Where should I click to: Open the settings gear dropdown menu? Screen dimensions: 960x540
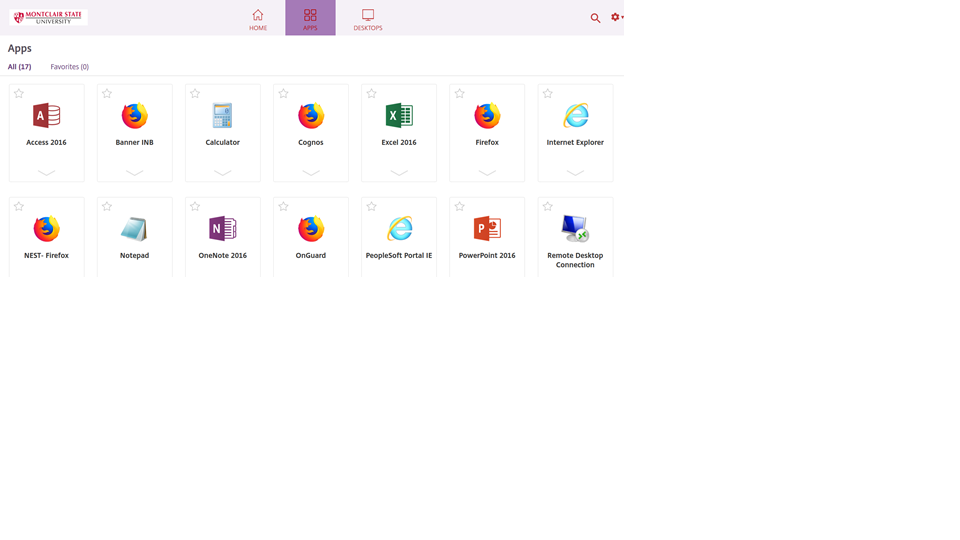(616, 17)
